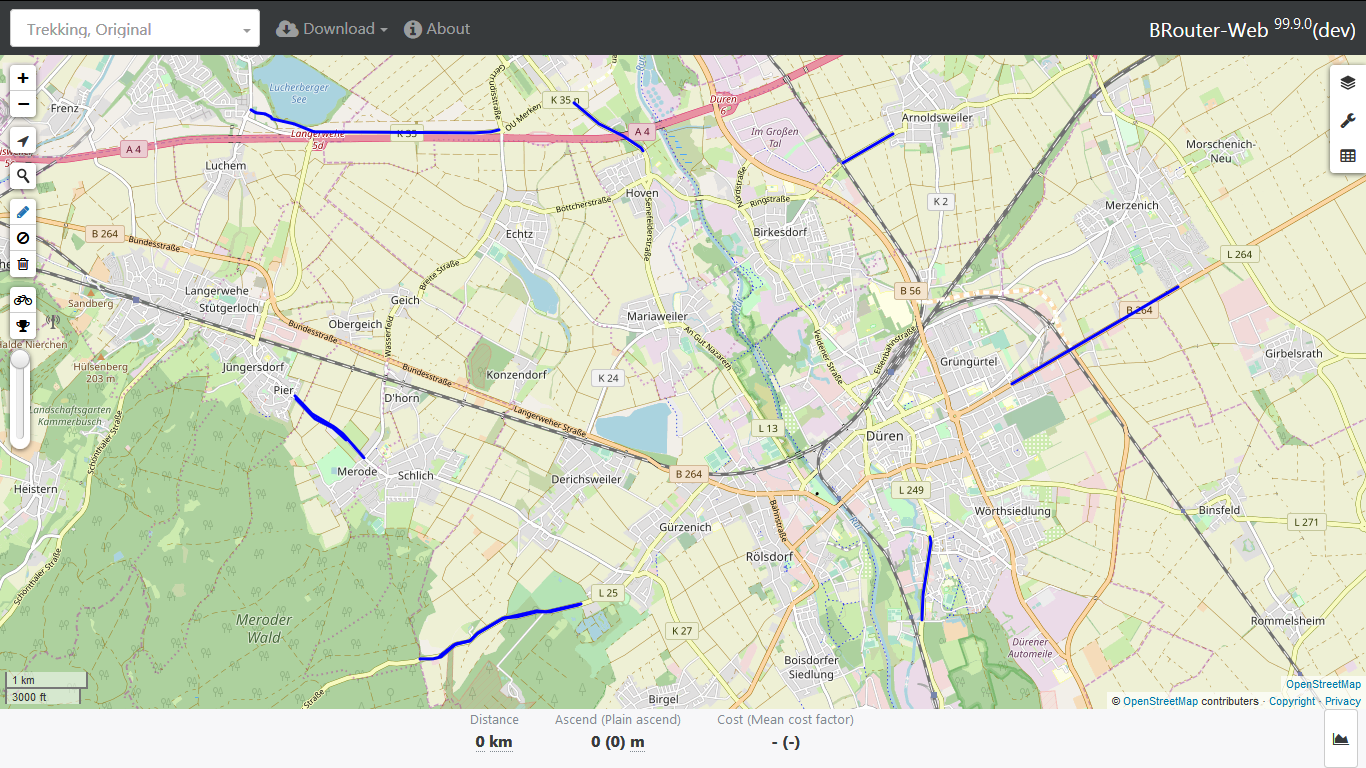Toggle the bicycle overlay button
This screenshot has width=1366, height=768.
tap(23, 299)
